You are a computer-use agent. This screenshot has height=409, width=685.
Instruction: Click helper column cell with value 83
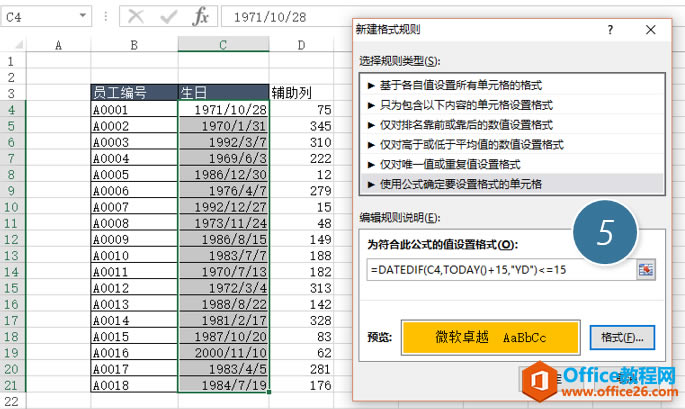click(x=301, y=336)
